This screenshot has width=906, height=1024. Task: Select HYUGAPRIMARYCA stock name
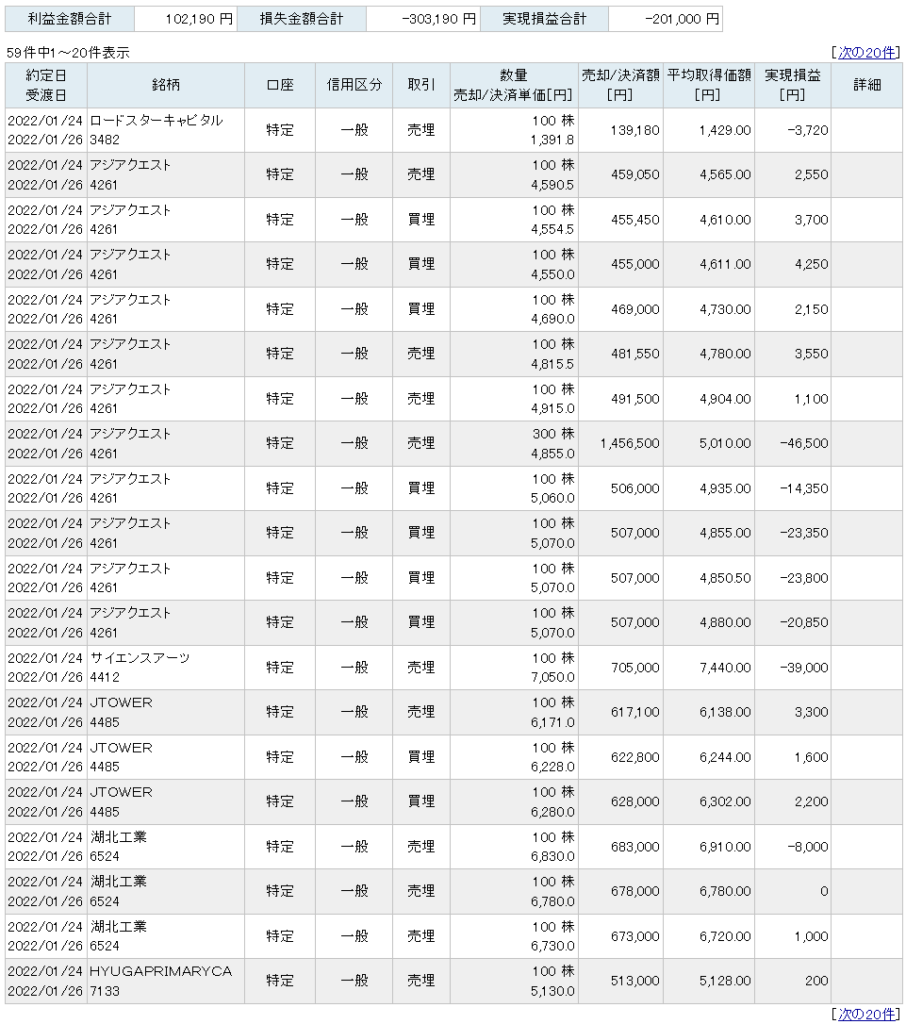point(161,971)
